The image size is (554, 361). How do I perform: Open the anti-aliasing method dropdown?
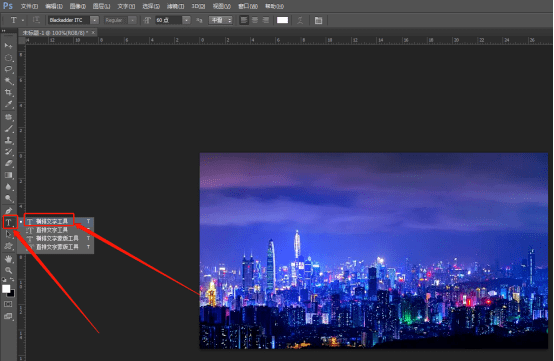pyautogui.click(x=220, y=20)
